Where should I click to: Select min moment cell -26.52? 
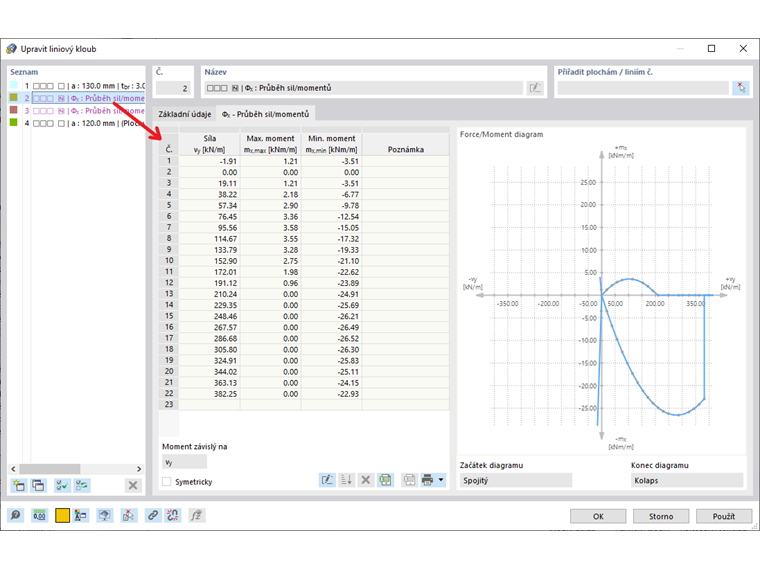click(332, 339)
